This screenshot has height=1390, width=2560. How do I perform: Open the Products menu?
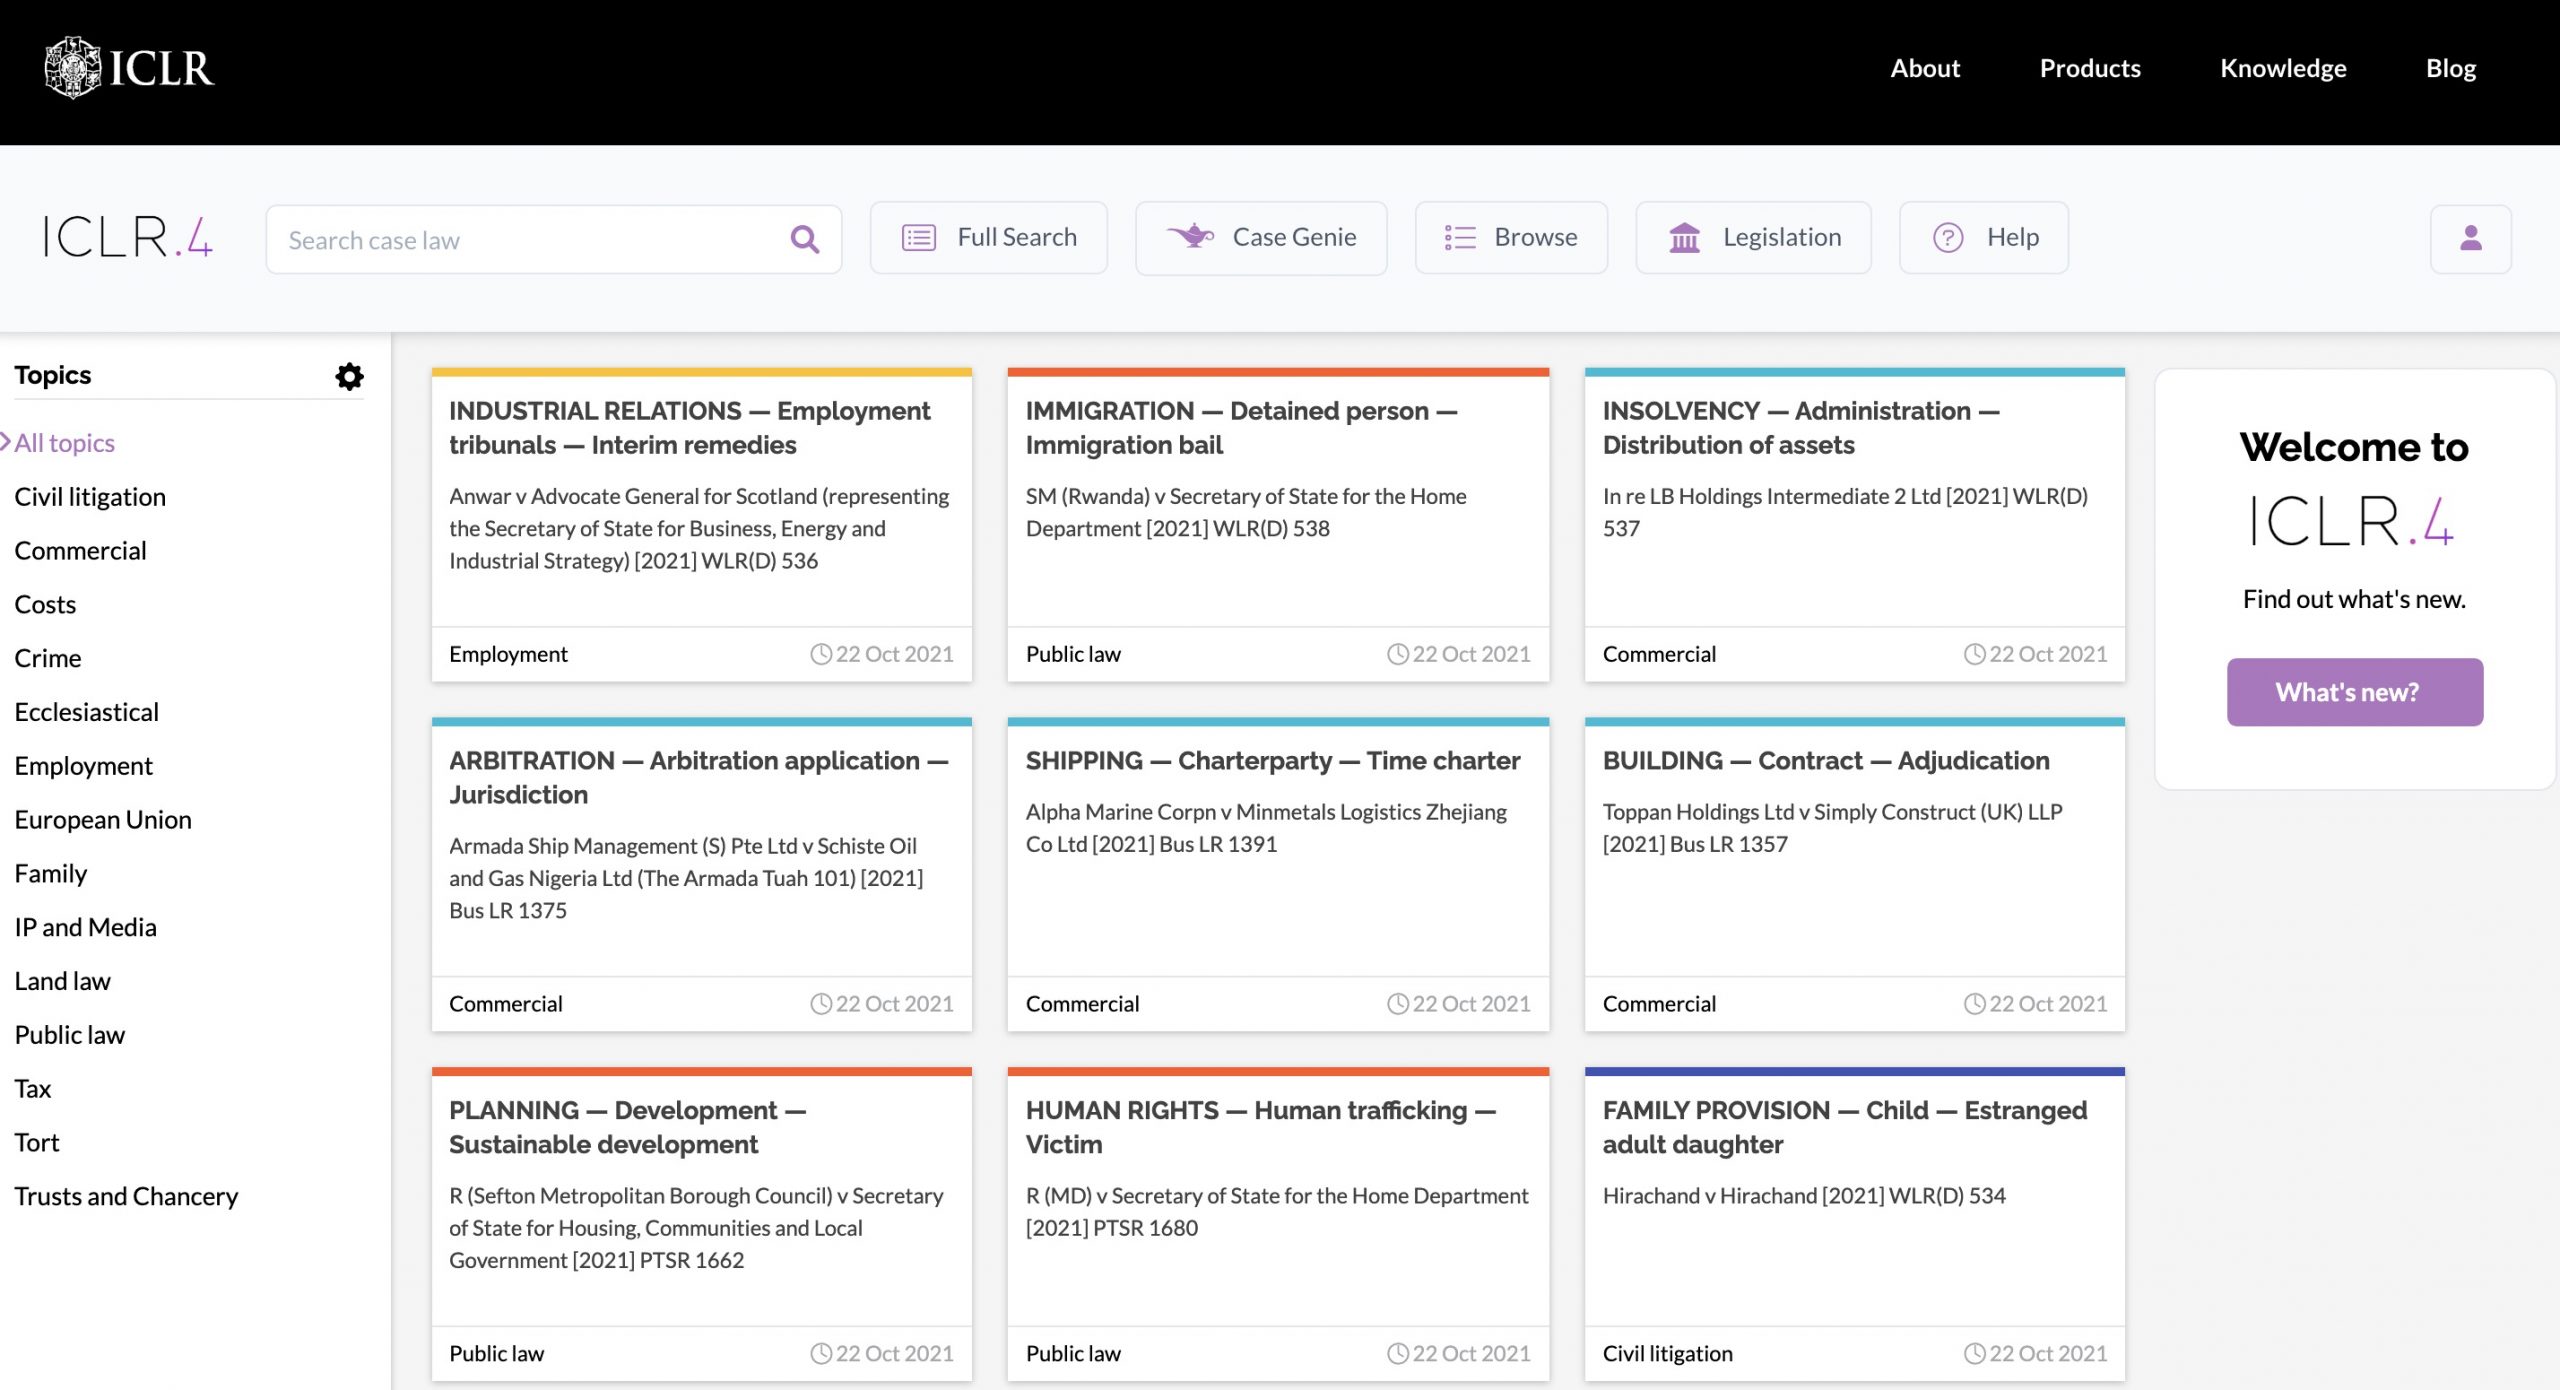coord(2089,68)
